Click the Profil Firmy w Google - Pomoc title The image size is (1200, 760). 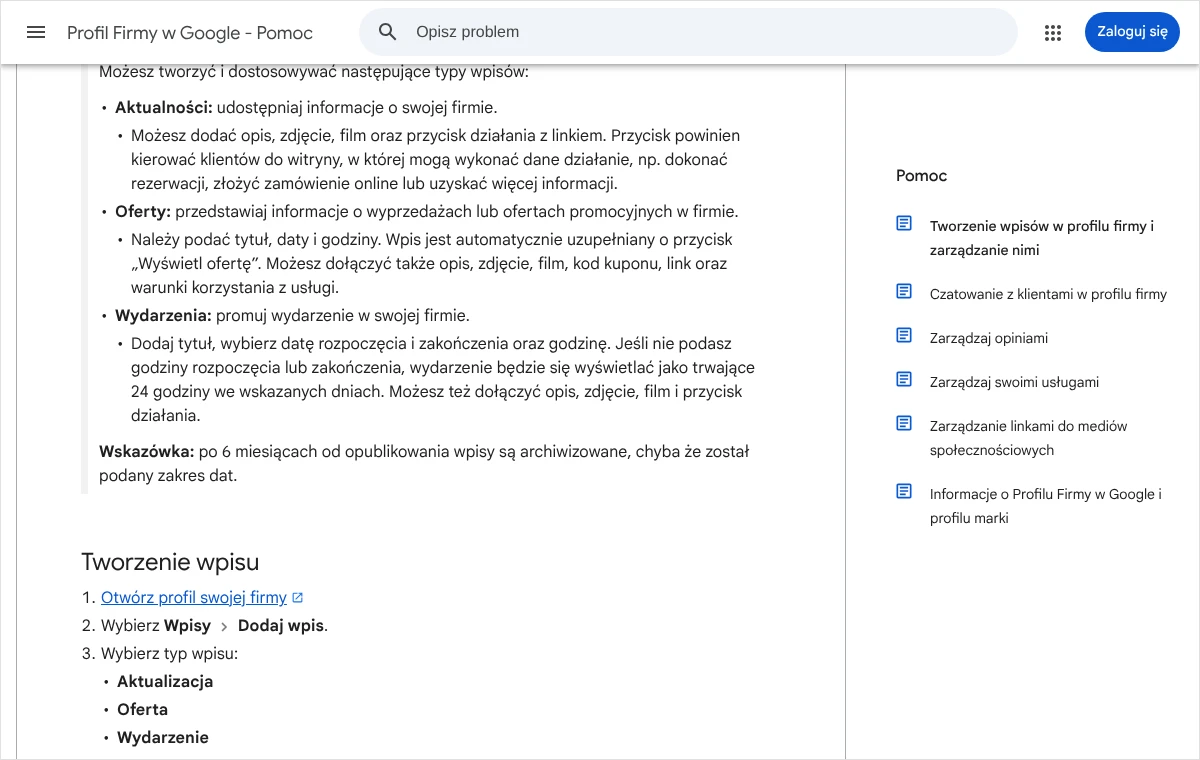click(x=190, y=33)
